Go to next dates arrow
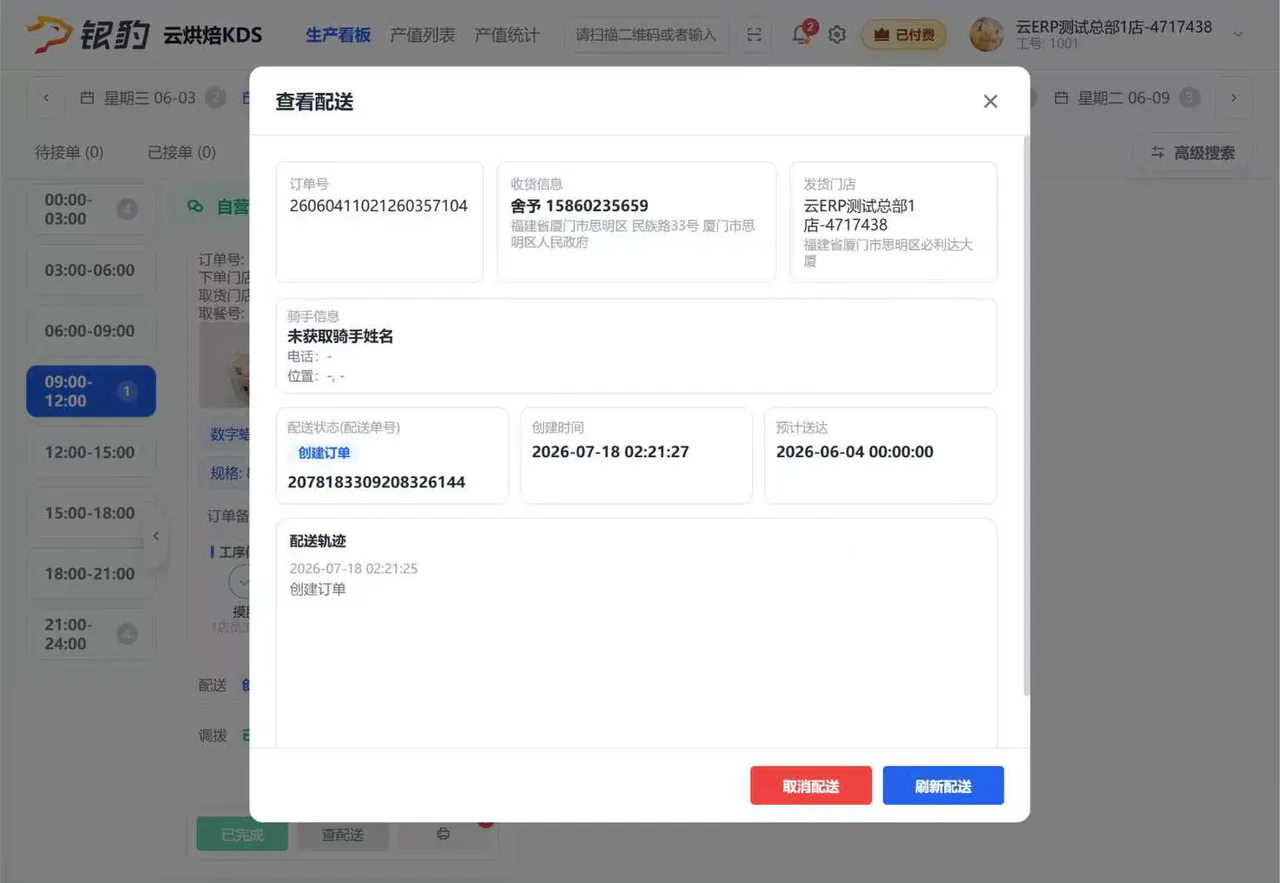The image size is (1280, 883). click(x=1234, y=98)
